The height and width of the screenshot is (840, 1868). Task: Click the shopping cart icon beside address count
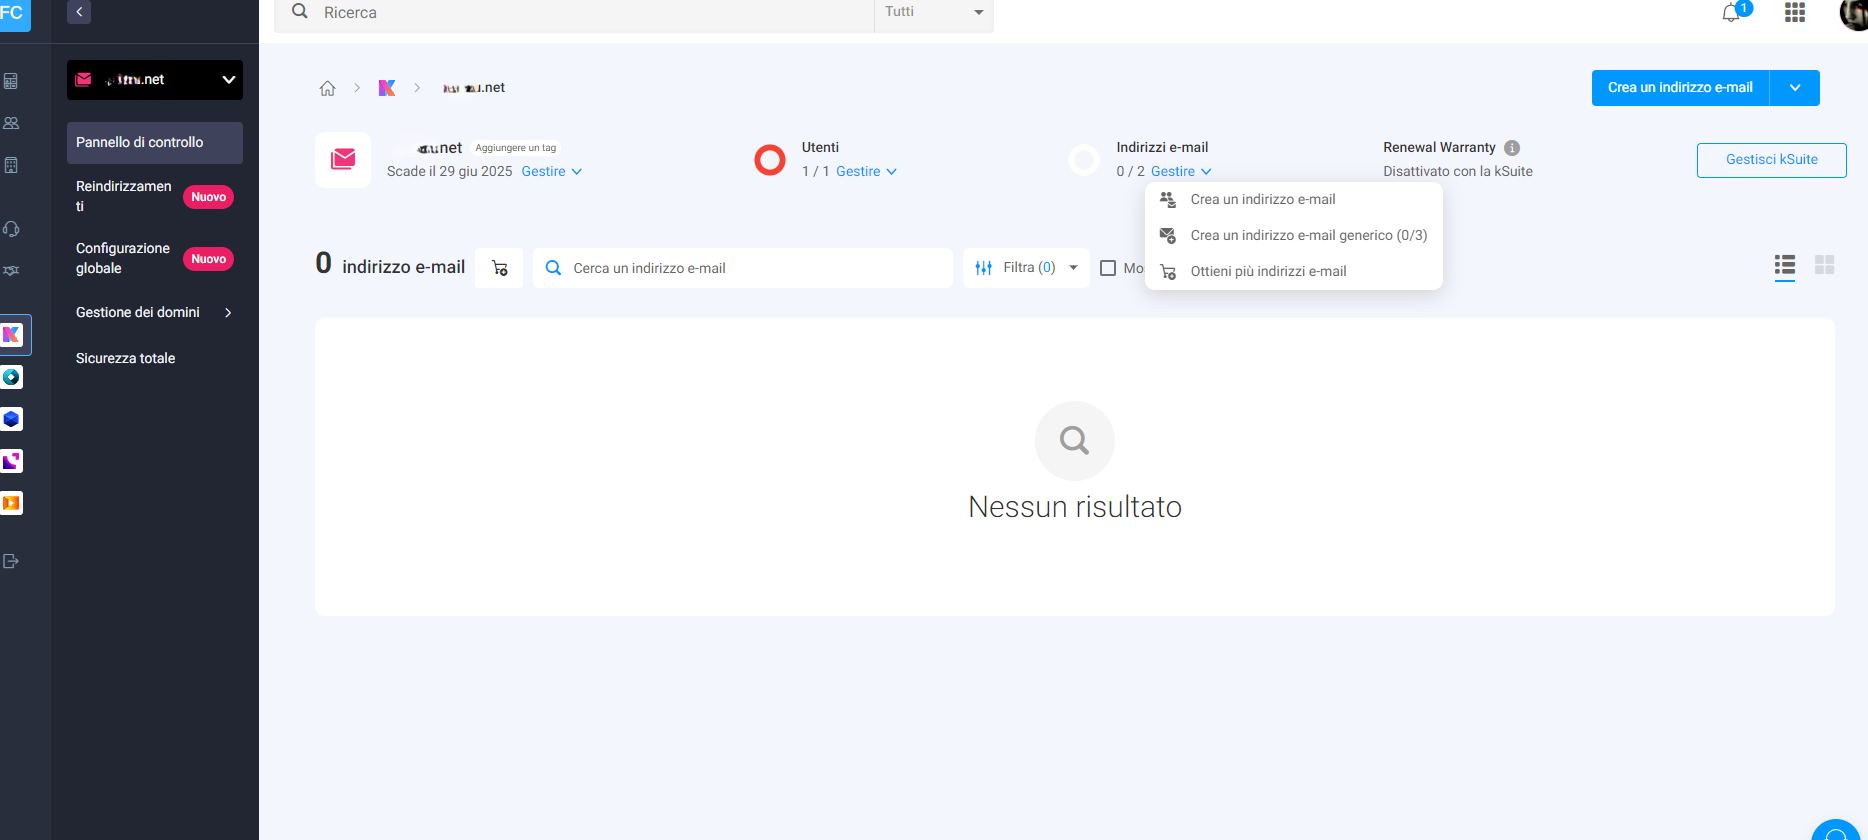tap(499, 268)
